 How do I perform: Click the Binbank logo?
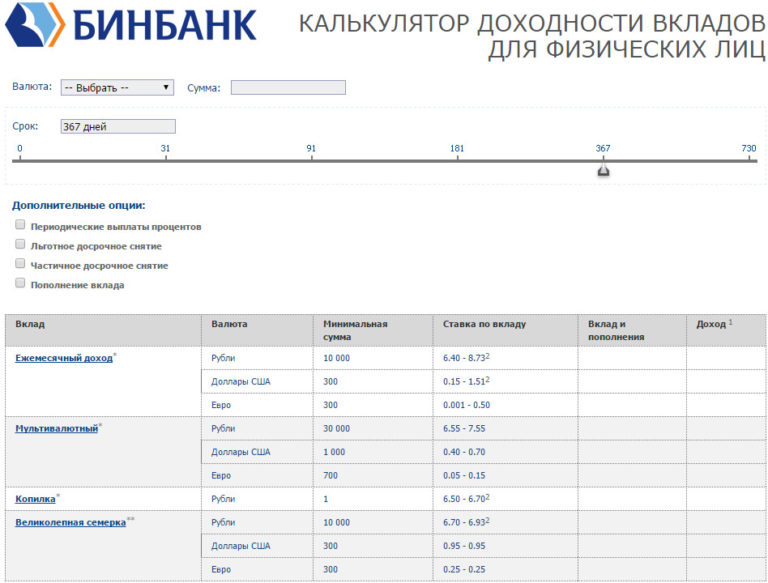130,24
